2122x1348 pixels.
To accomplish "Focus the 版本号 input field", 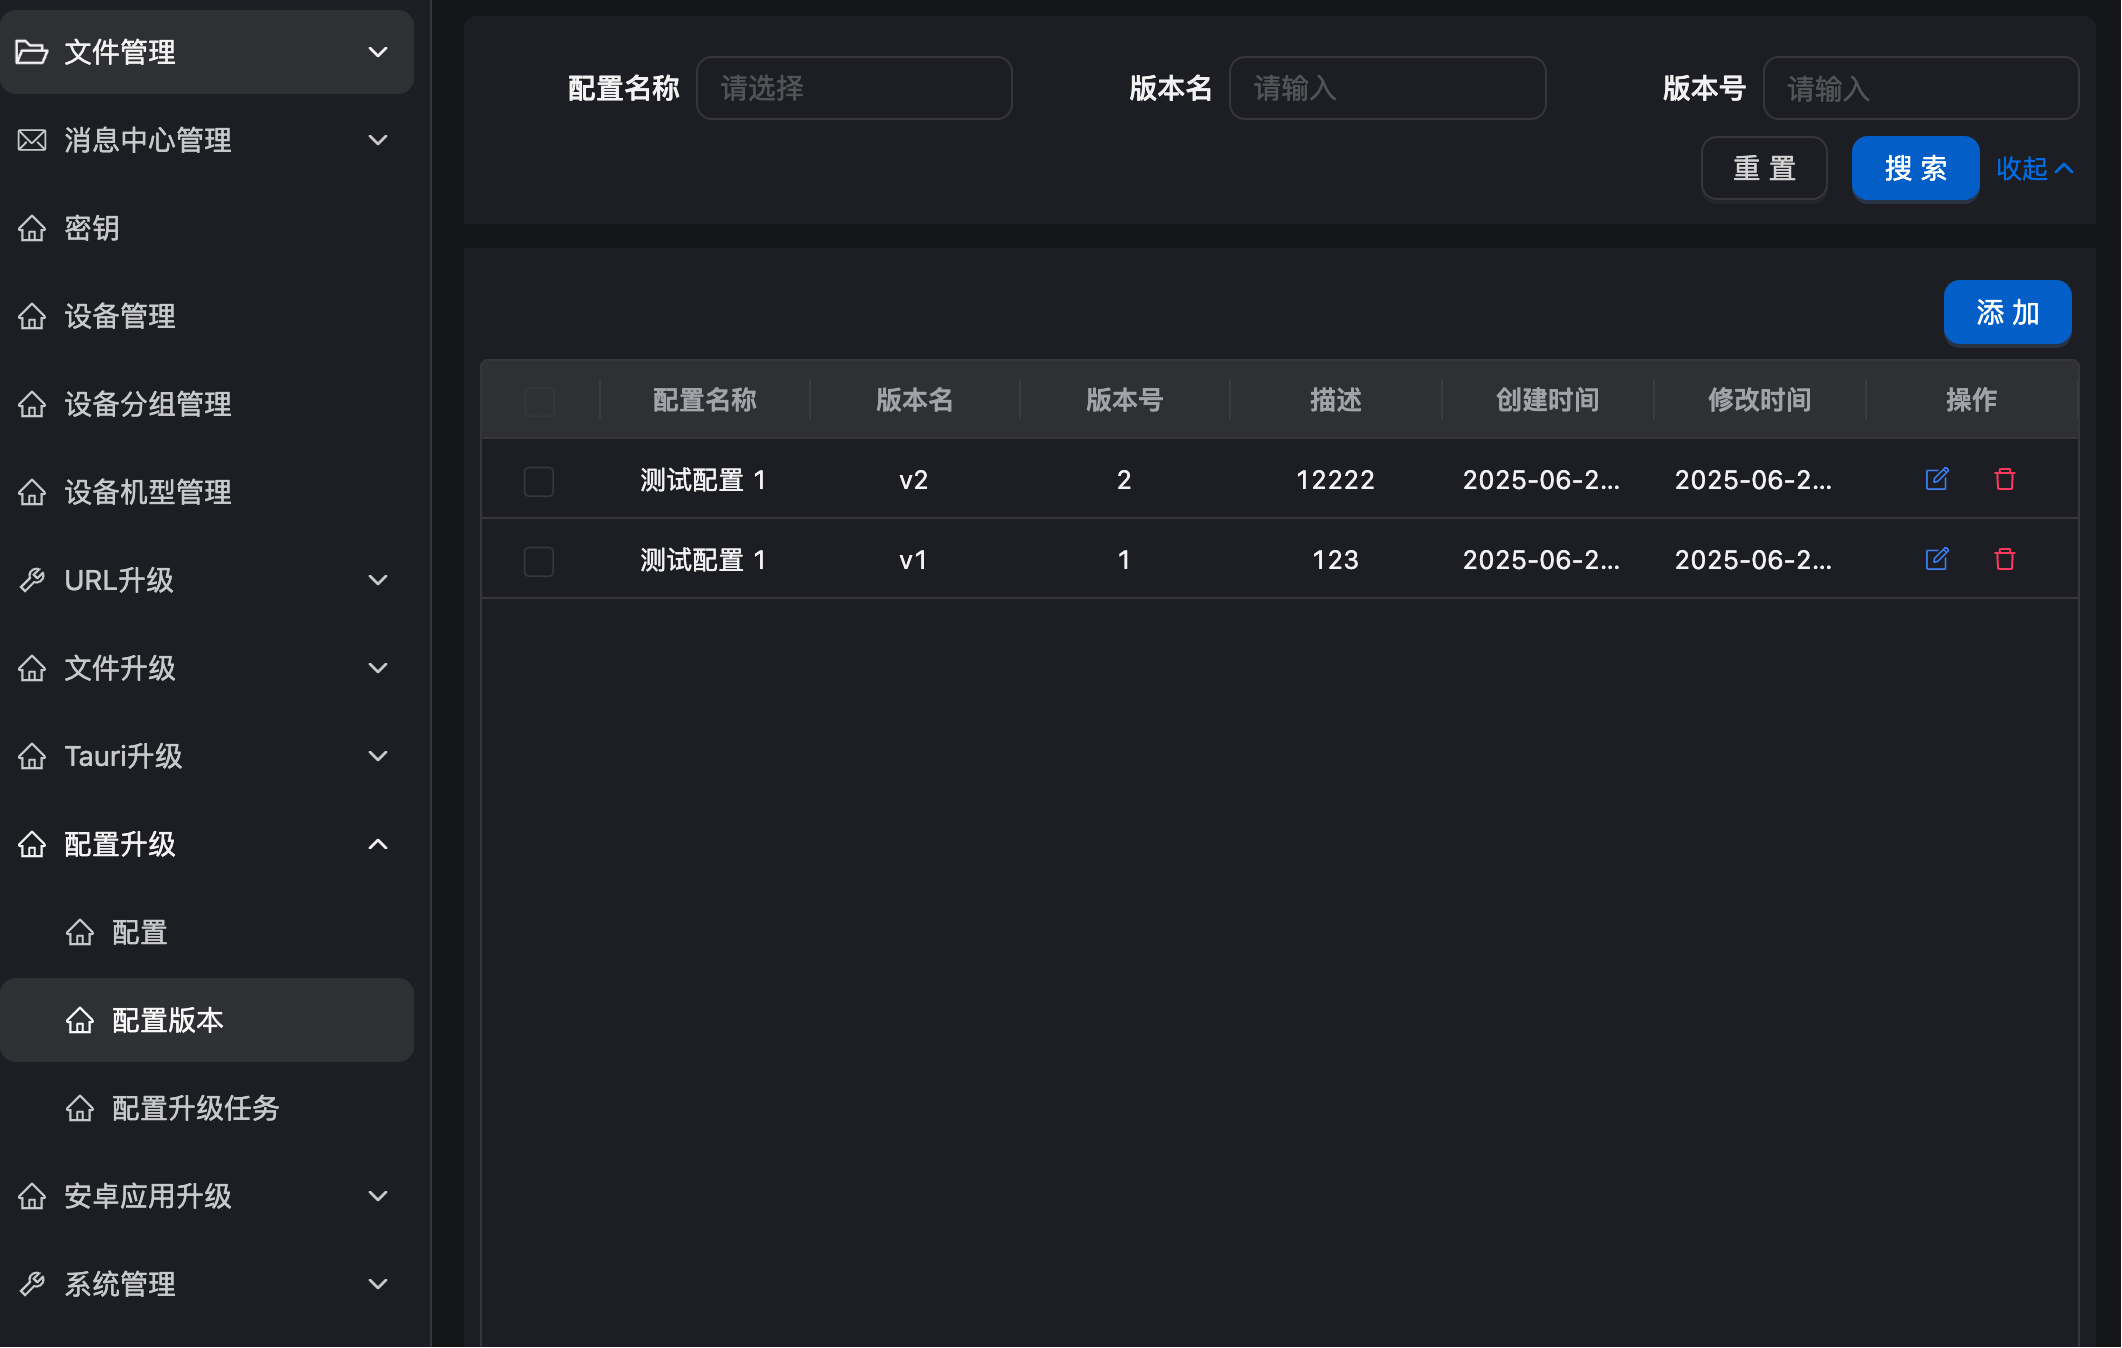I will (x=1920, y=88).
